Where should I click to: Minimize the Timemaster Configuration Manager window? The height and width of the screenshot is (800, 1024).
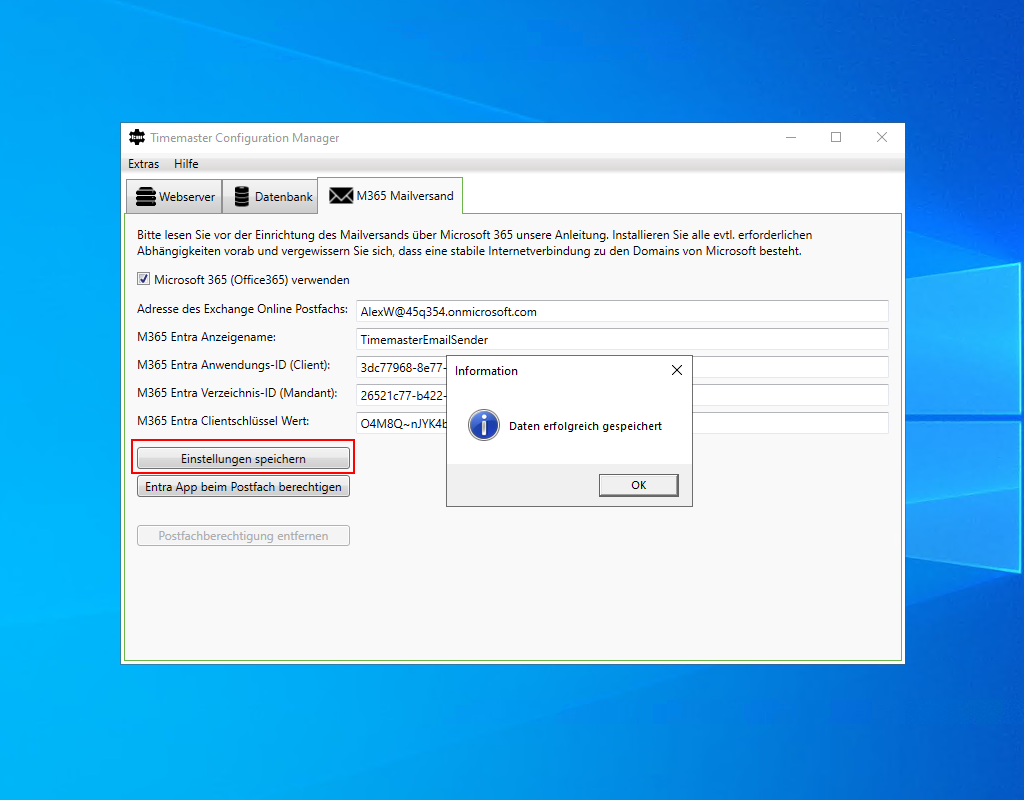coord(790,138)
